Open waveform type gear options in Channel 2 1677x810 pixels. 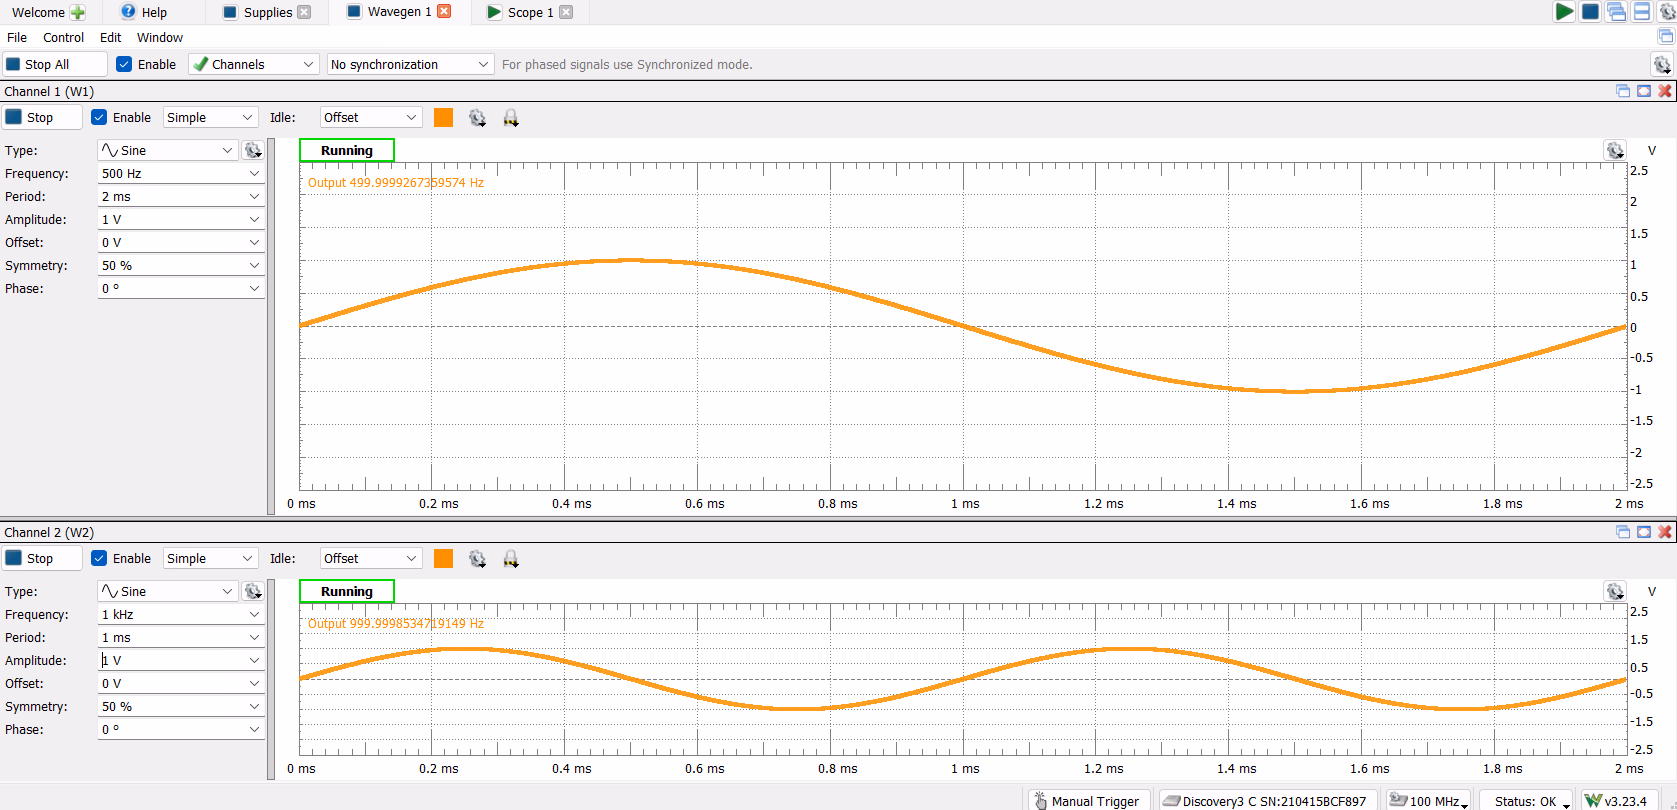point(253,591)
